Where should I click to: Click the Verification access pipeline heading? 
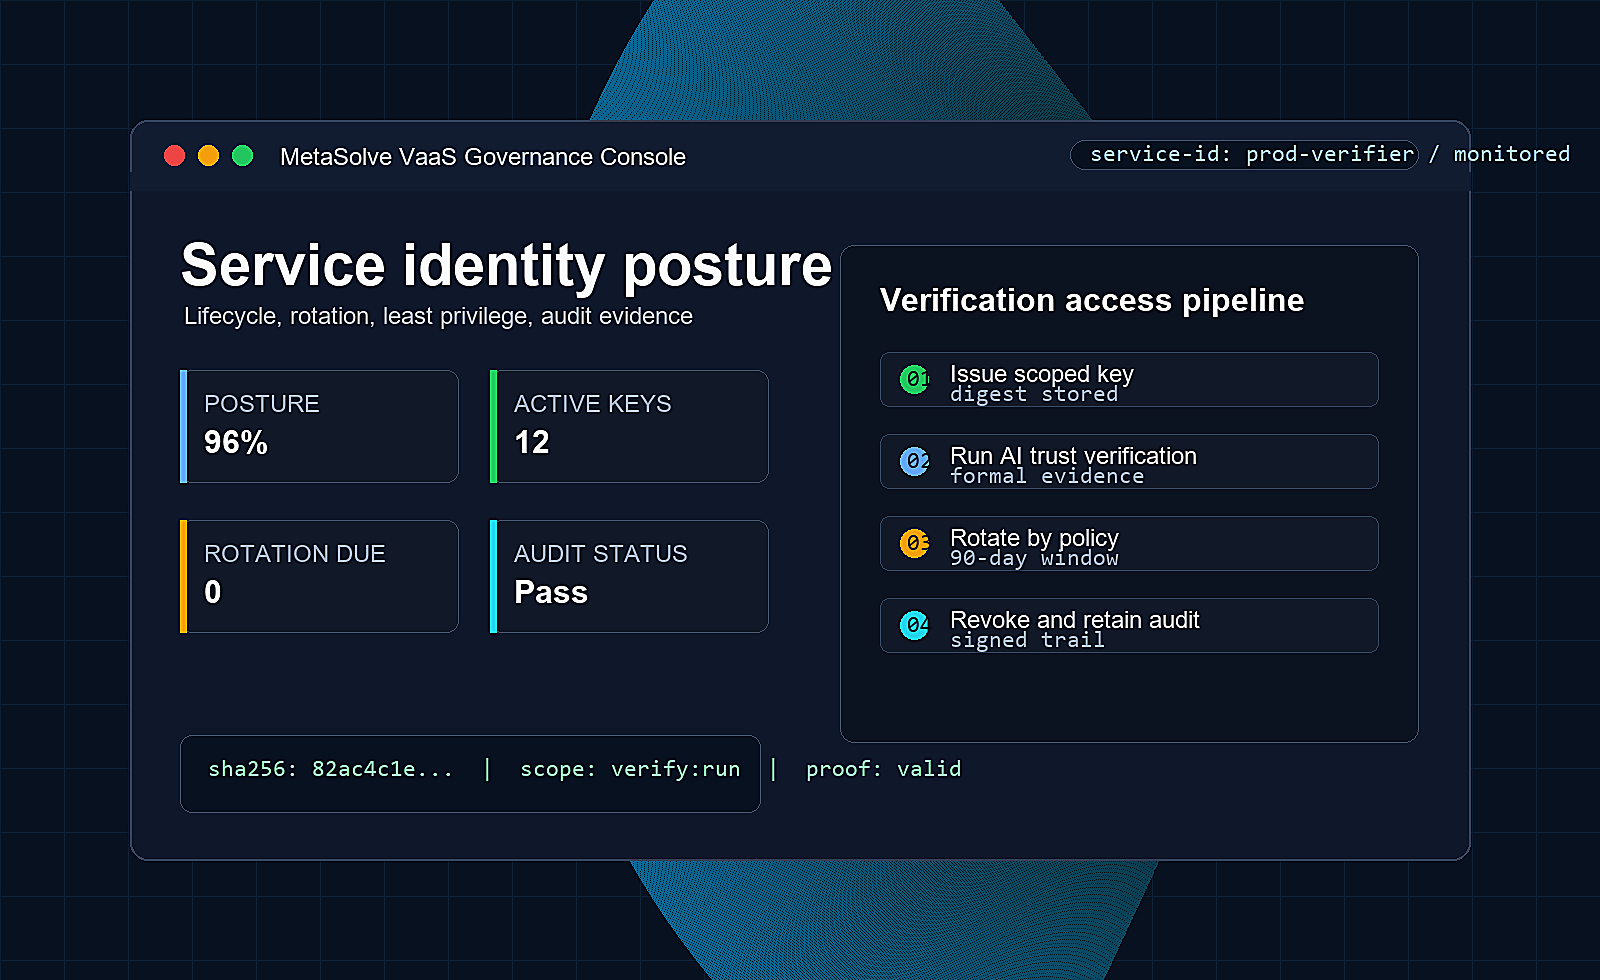1092,300
